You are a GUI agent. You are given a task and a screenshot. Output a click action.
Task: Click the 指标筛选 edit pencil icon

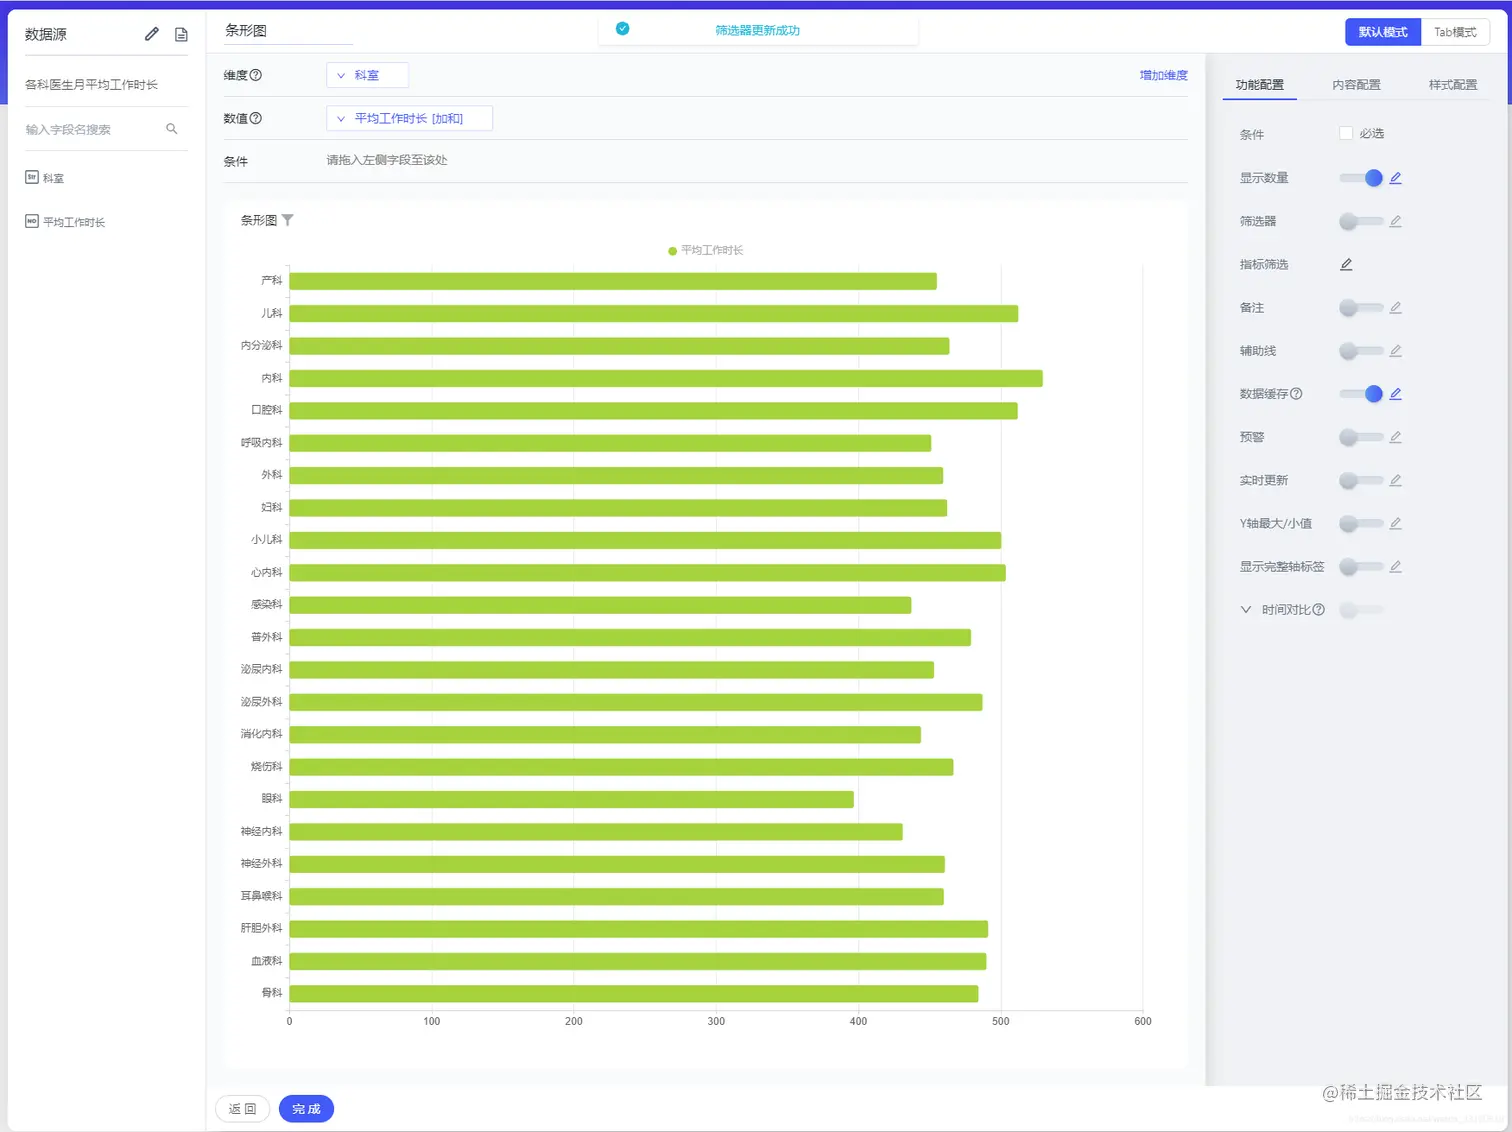[1347, 264]
